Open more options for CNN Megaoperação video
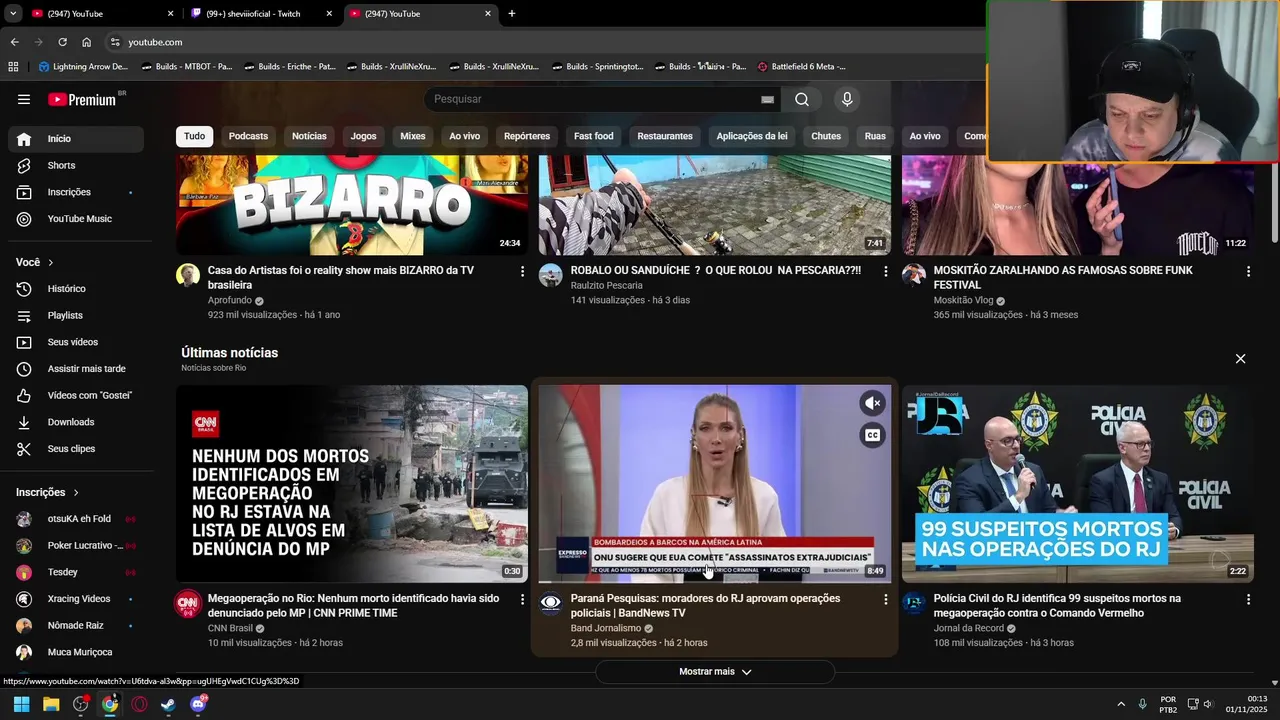The height and width of the screenshot is (720, 1280). [x=522, y=599]
